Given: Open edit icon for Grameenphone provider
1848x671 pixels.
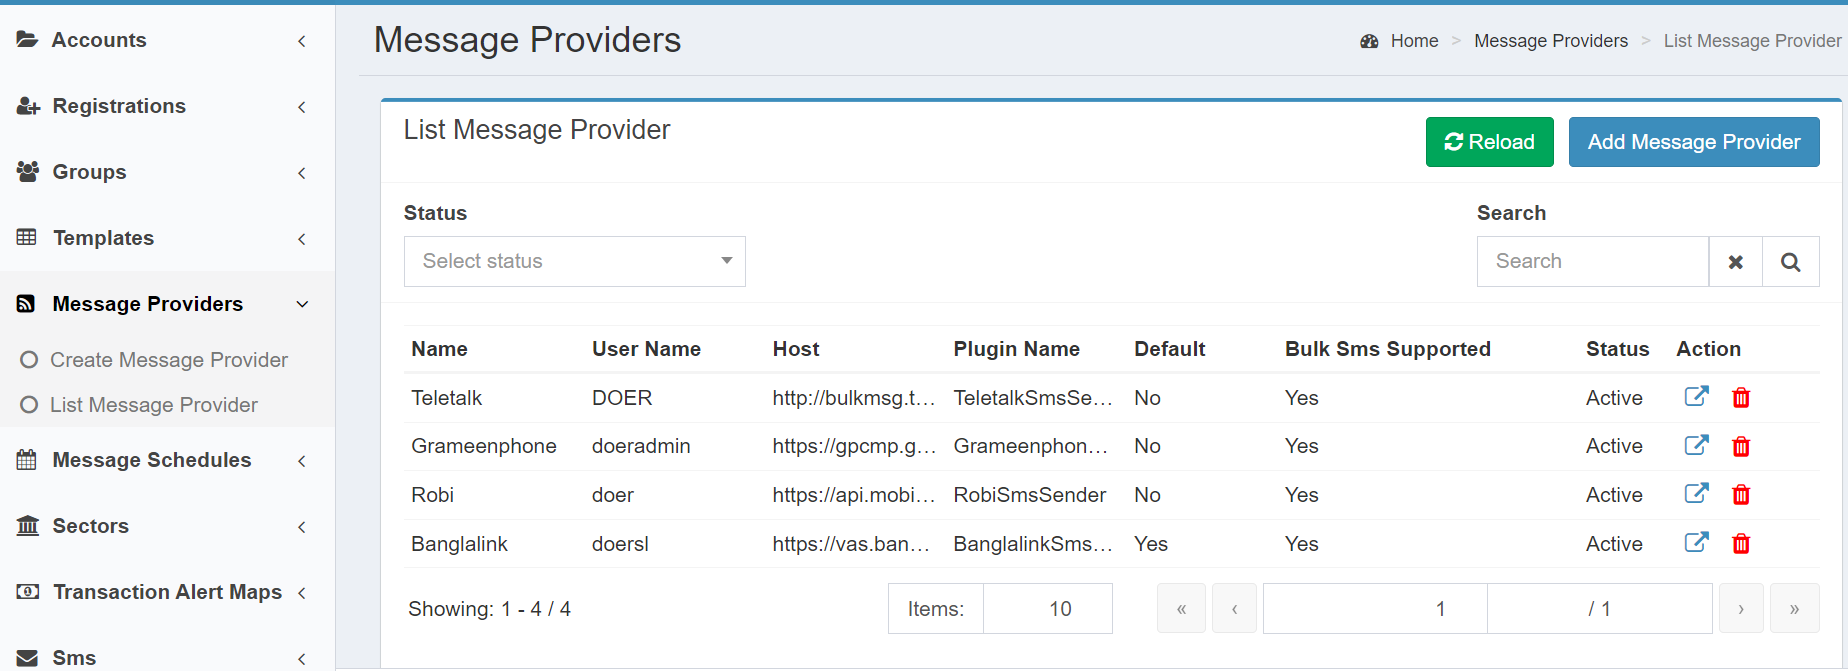Looking at the screenshot, I should [1696, 445].
